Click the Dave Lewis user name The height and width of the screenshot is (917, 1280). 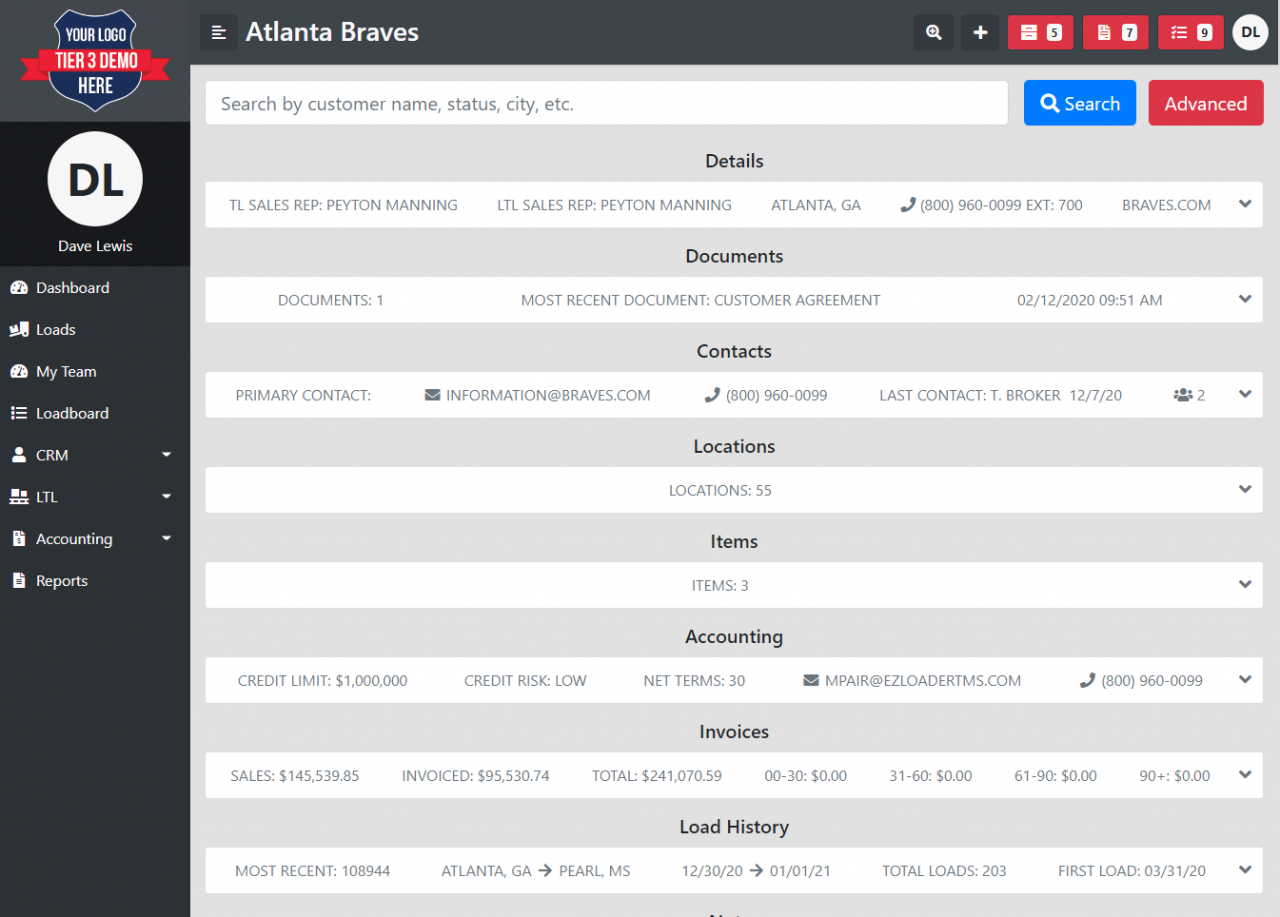pyautogui.click(x=95, y=246)
